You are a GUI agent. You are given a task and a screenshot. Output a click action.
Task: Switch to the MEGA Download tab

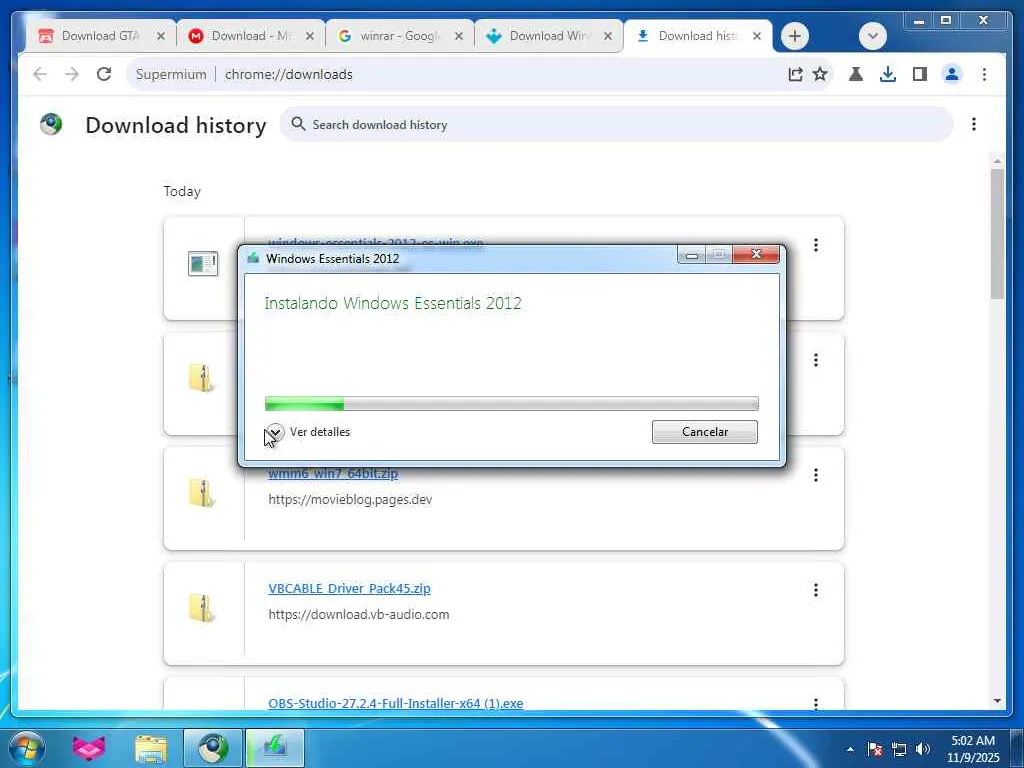[x=249, y=36]
